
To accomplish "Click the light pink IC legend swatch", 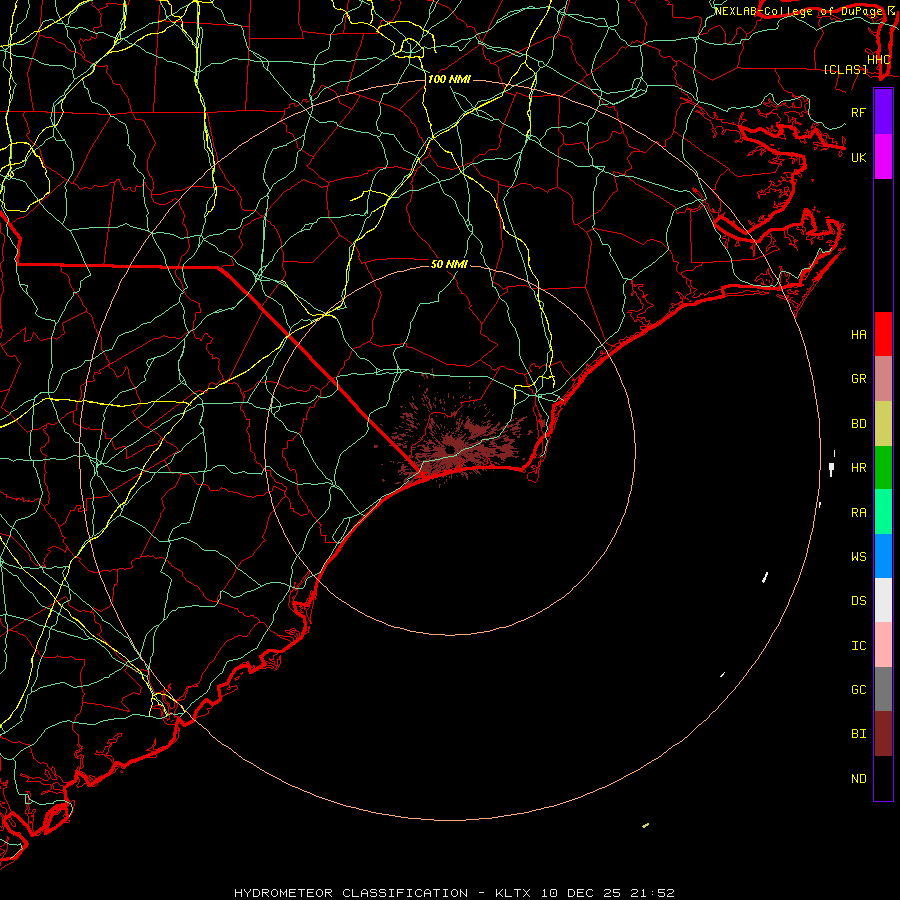I will (x=883, y=645).
